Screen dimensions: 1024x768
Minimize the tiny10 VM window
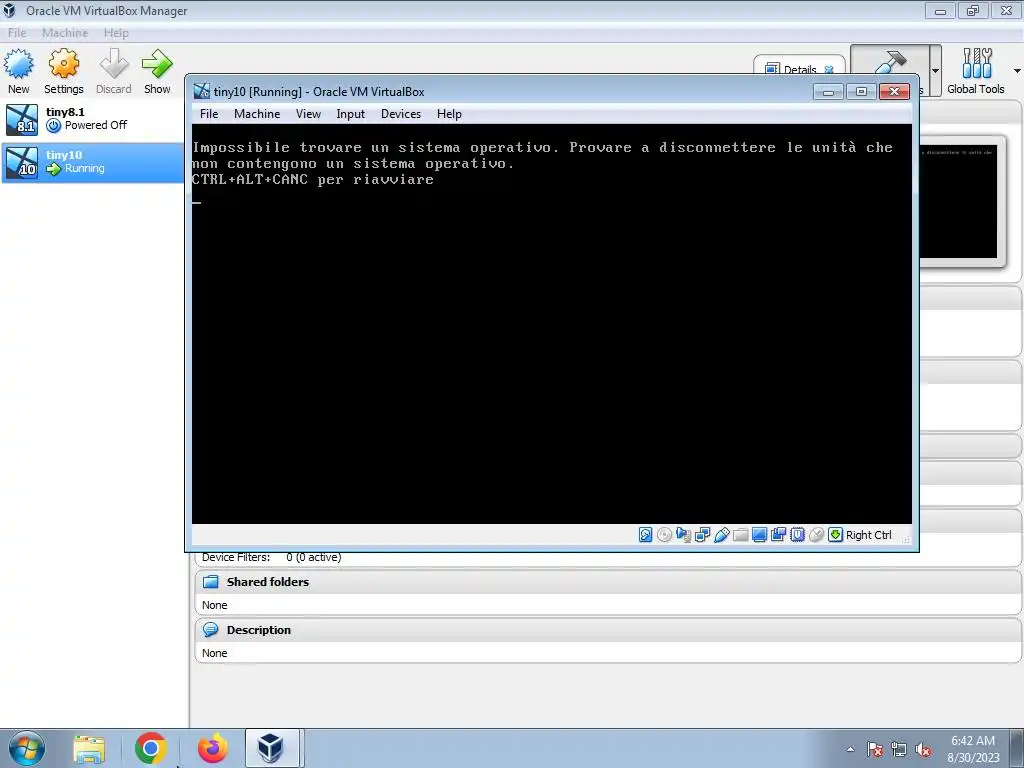coord(828,91)
